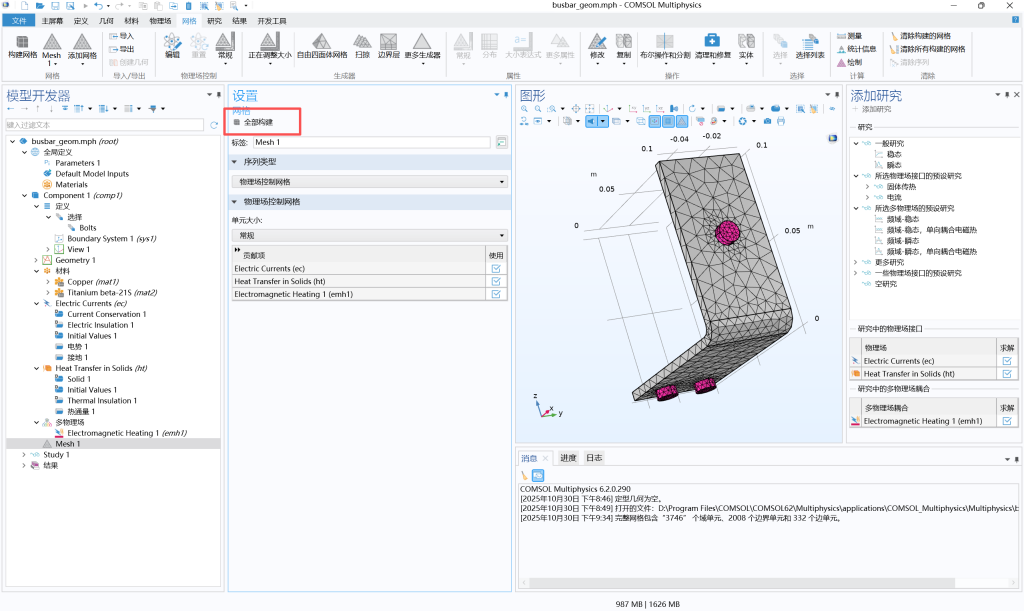Click the print icon in graphics toolbar
Viewport: 1024px width, 611px height.
781,121
